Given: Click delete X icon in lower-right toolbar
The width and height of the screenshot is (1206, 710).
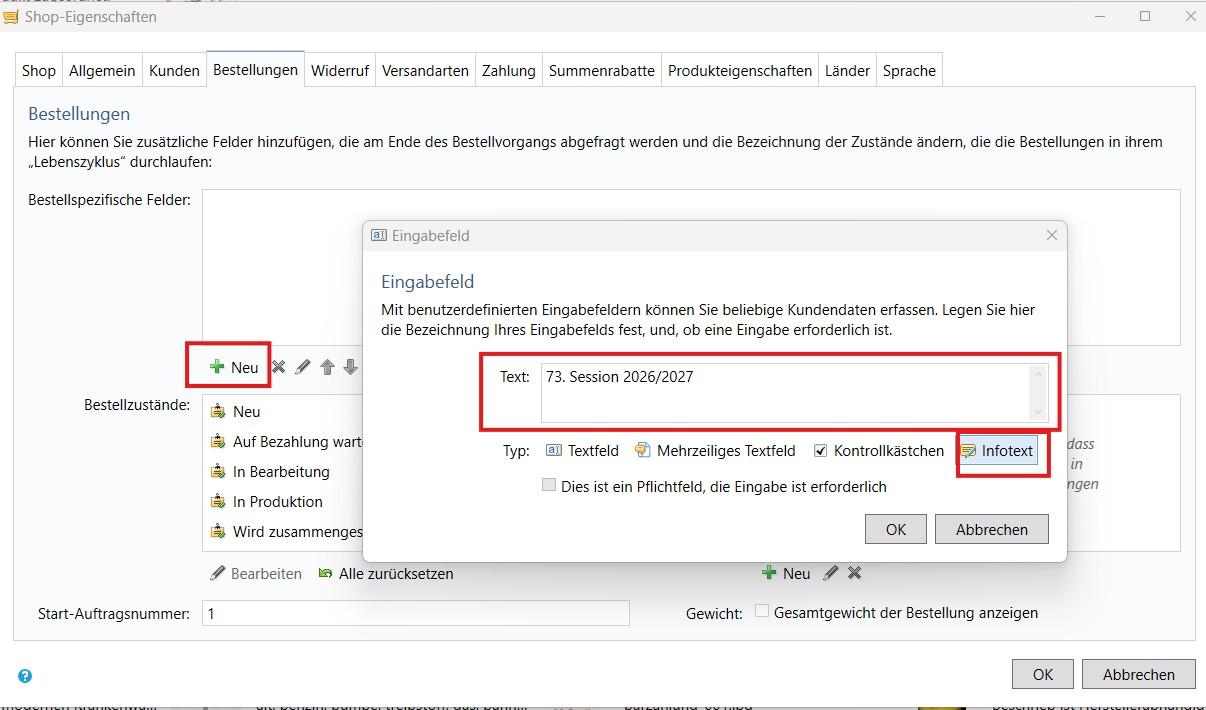Looking at the screenshot, I should click(x=854, y=573).
